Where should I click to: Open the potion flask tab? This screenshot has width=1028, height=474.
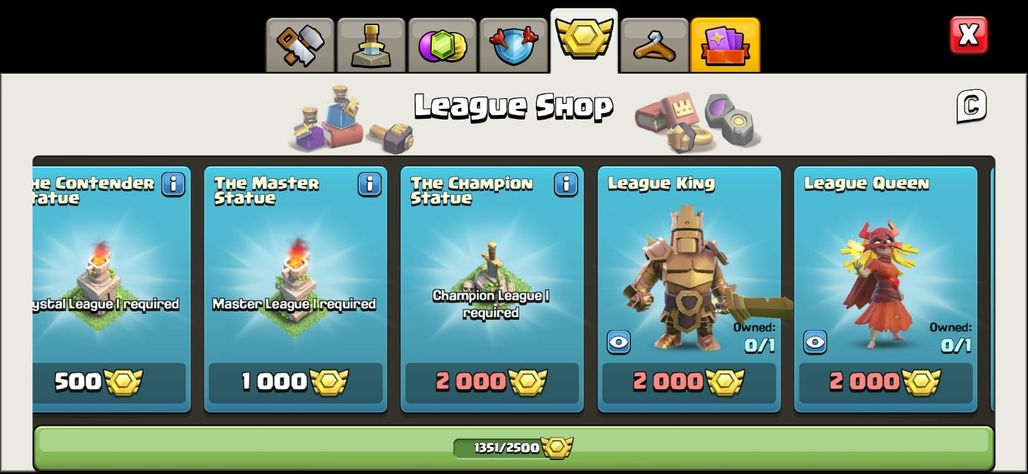click(x=372, y=45)
